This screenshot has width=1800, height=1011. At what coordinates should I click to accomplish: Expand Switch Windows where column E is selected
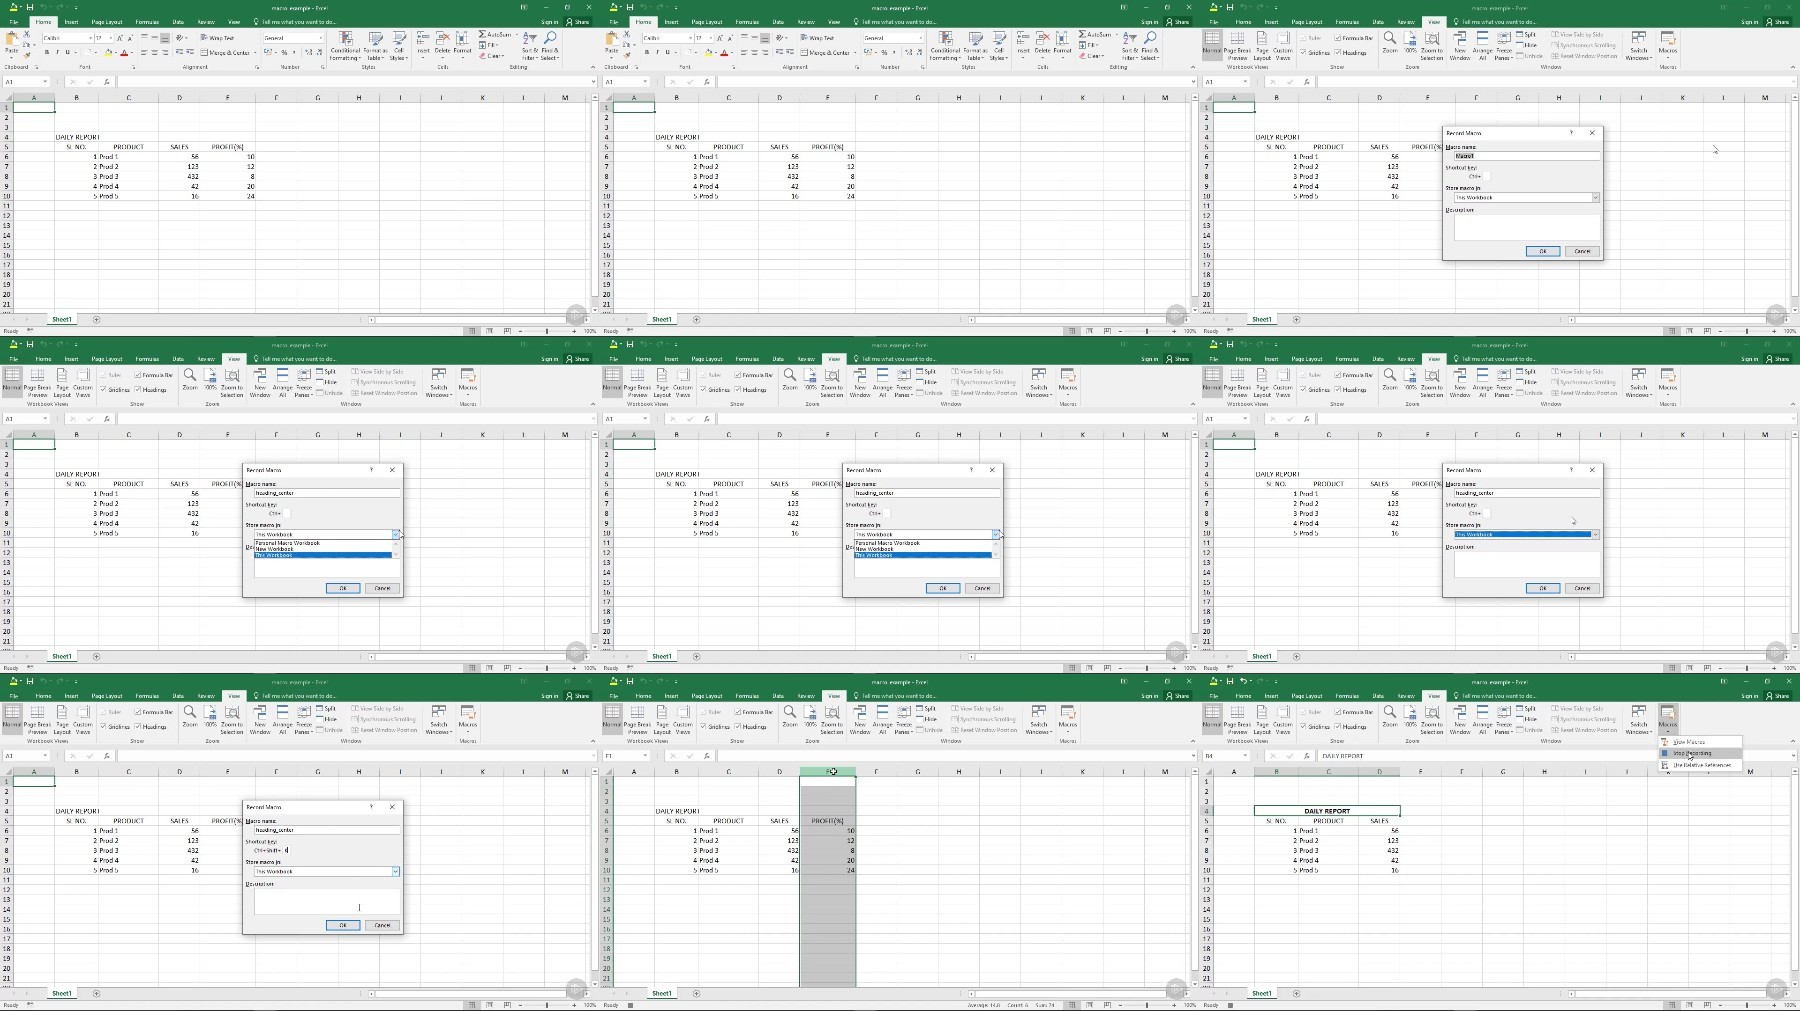(1039, 719)
